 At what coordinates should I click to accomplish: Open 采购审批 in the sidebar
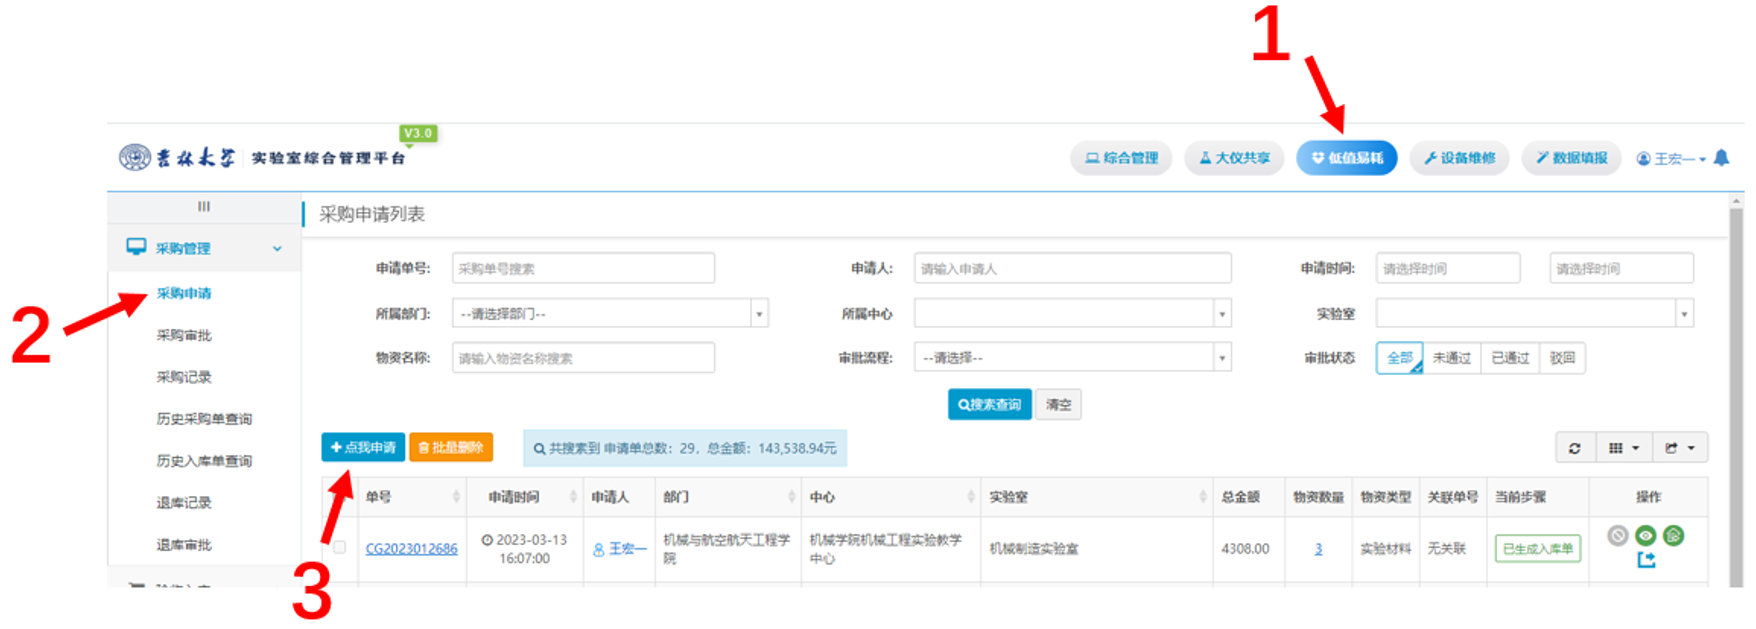click(x=184, y=335)
